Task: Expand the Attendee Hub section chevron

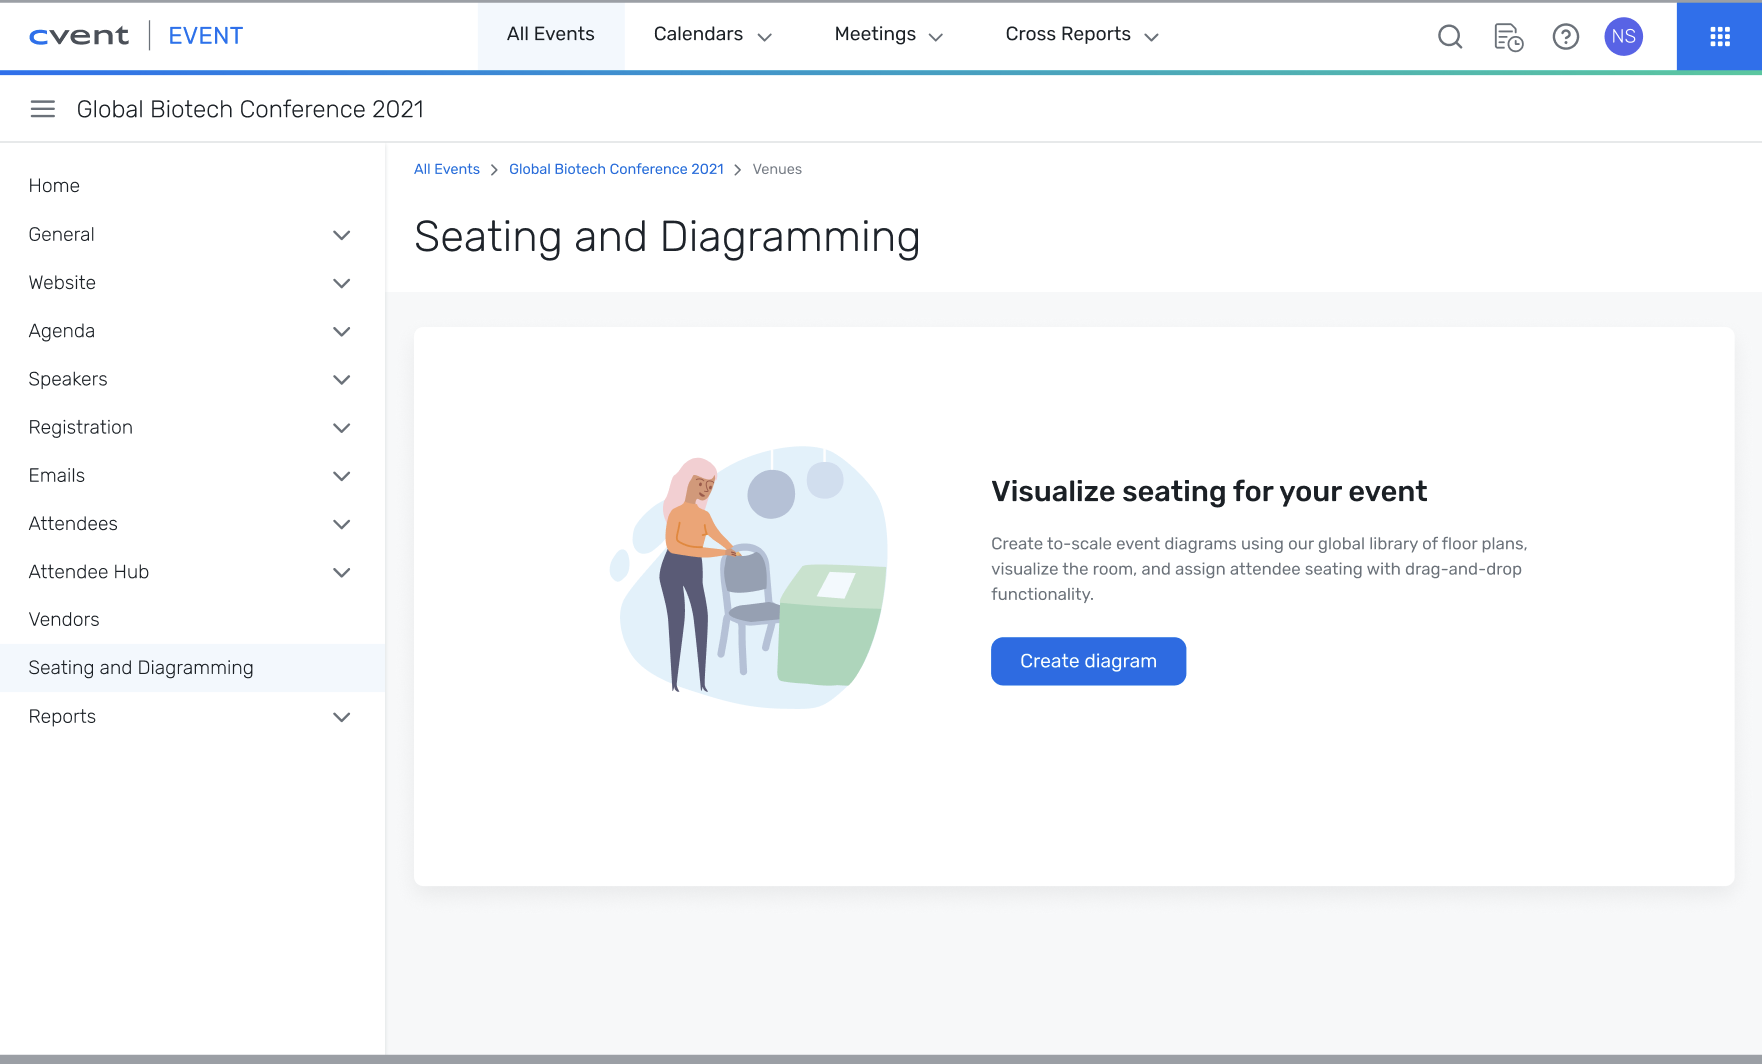Action: pyautogui.click(x=342, y=572)
